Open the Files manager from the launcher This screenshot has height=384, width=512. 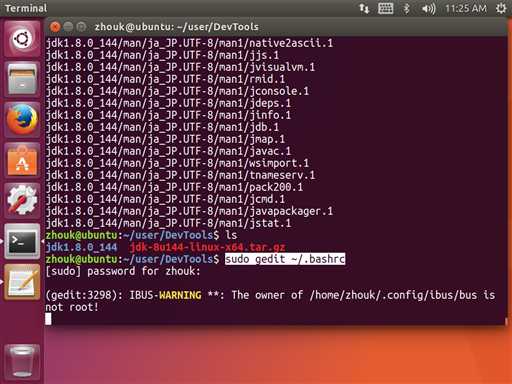(22, 79)
